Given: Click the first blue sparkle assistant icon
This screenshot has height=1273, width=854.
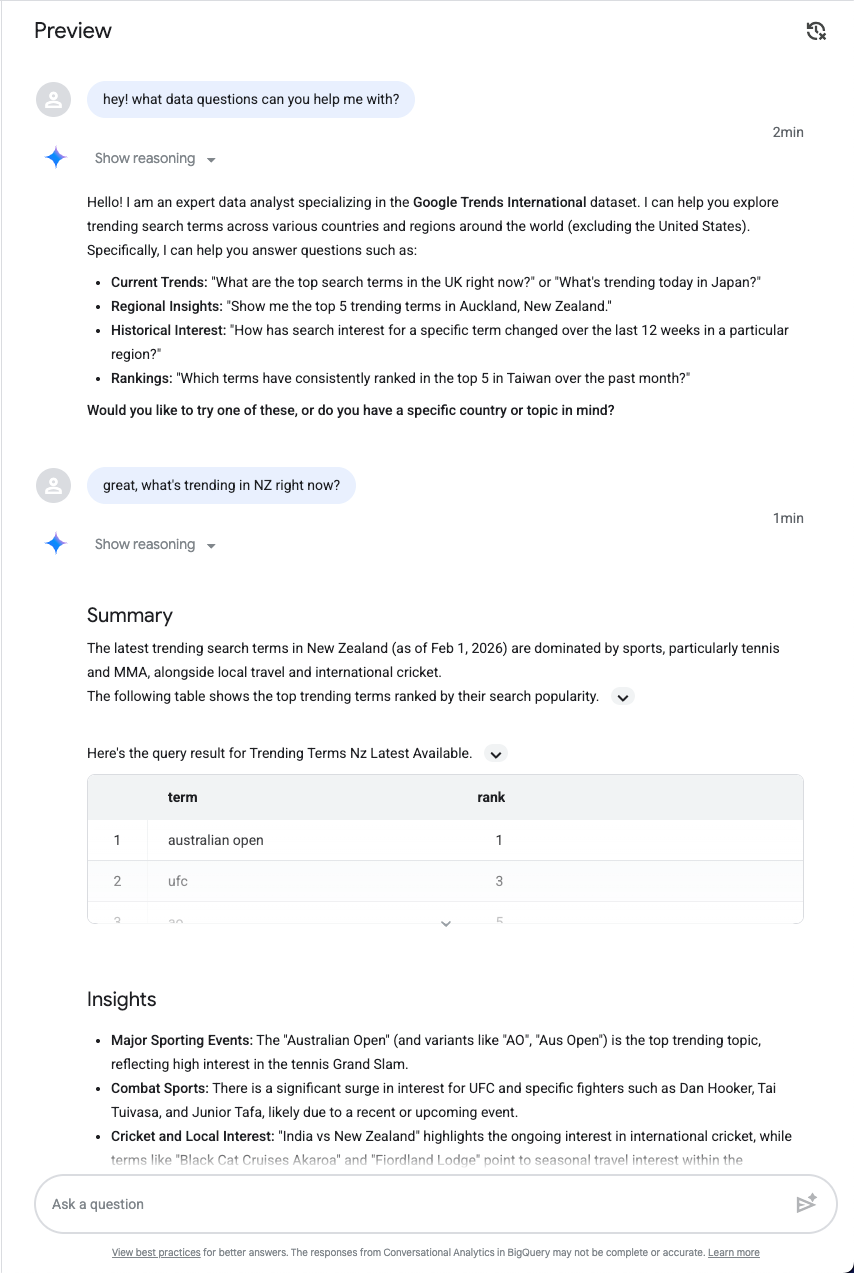Looking at the screenshot, I should tap(56, 158).
